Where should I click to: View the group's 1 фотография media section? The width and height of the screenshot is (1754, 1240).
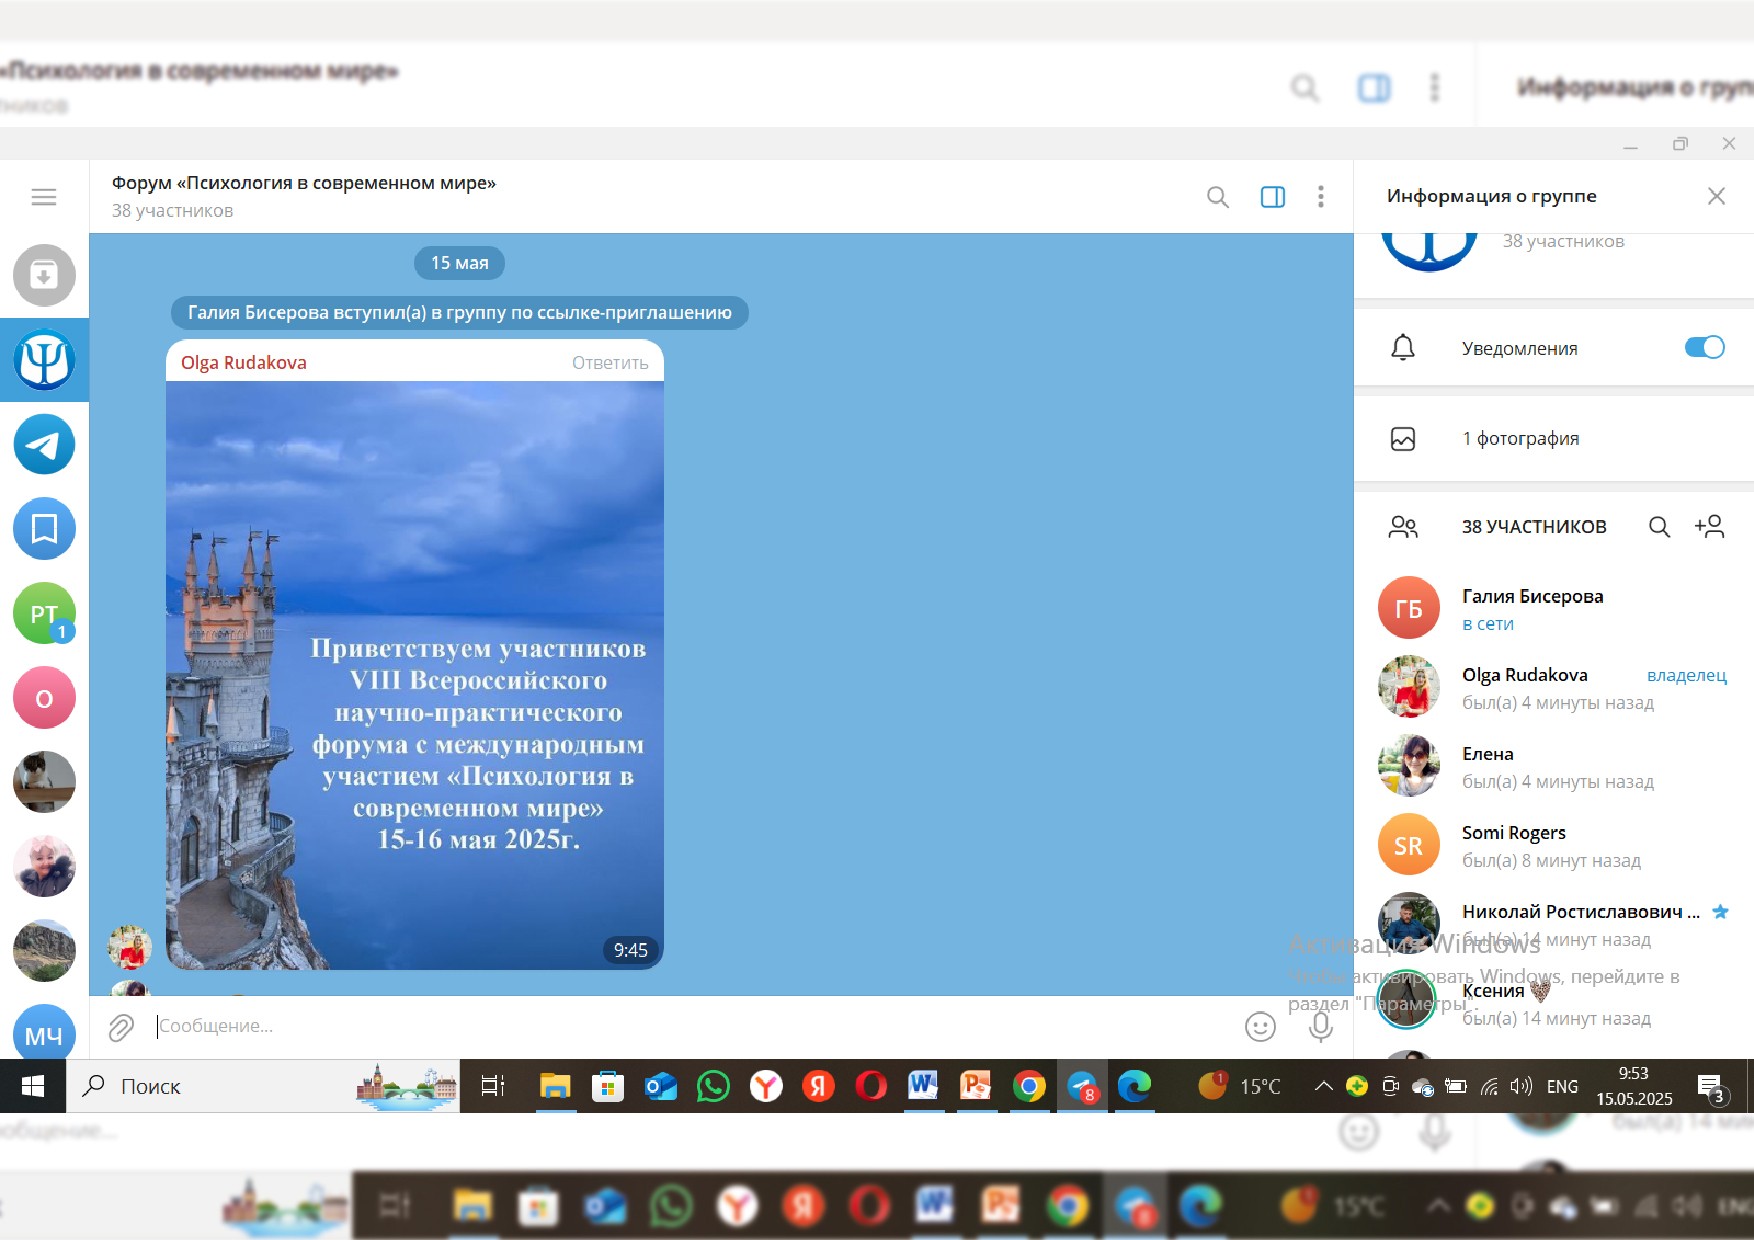1521,438
